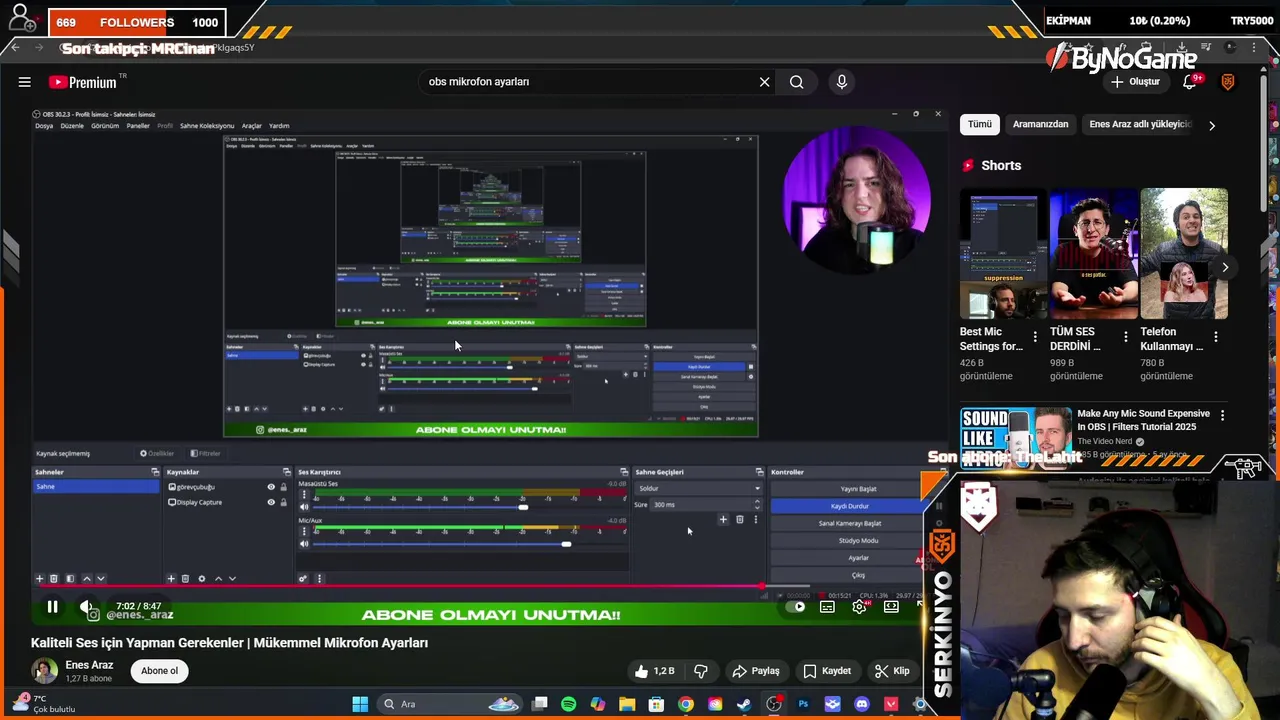Click the OBS Görünüm menu in the video
This screenshot has width=1280, height=720.
coord(105,126)
